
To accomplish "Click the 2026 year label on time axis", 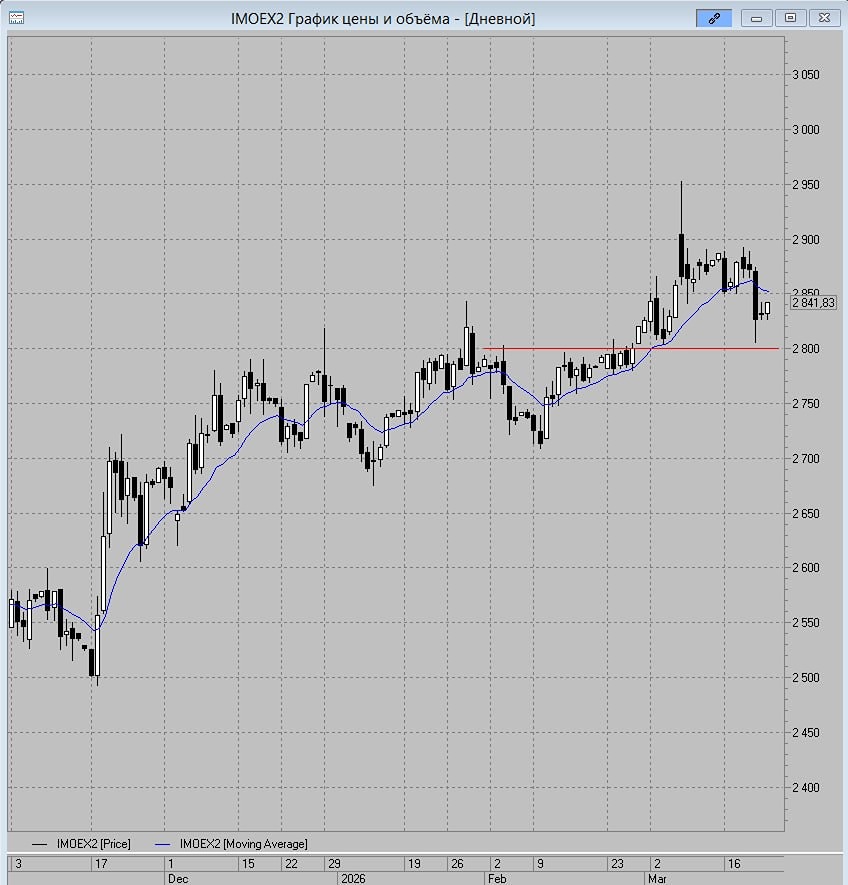I will (x=353, y=879).
